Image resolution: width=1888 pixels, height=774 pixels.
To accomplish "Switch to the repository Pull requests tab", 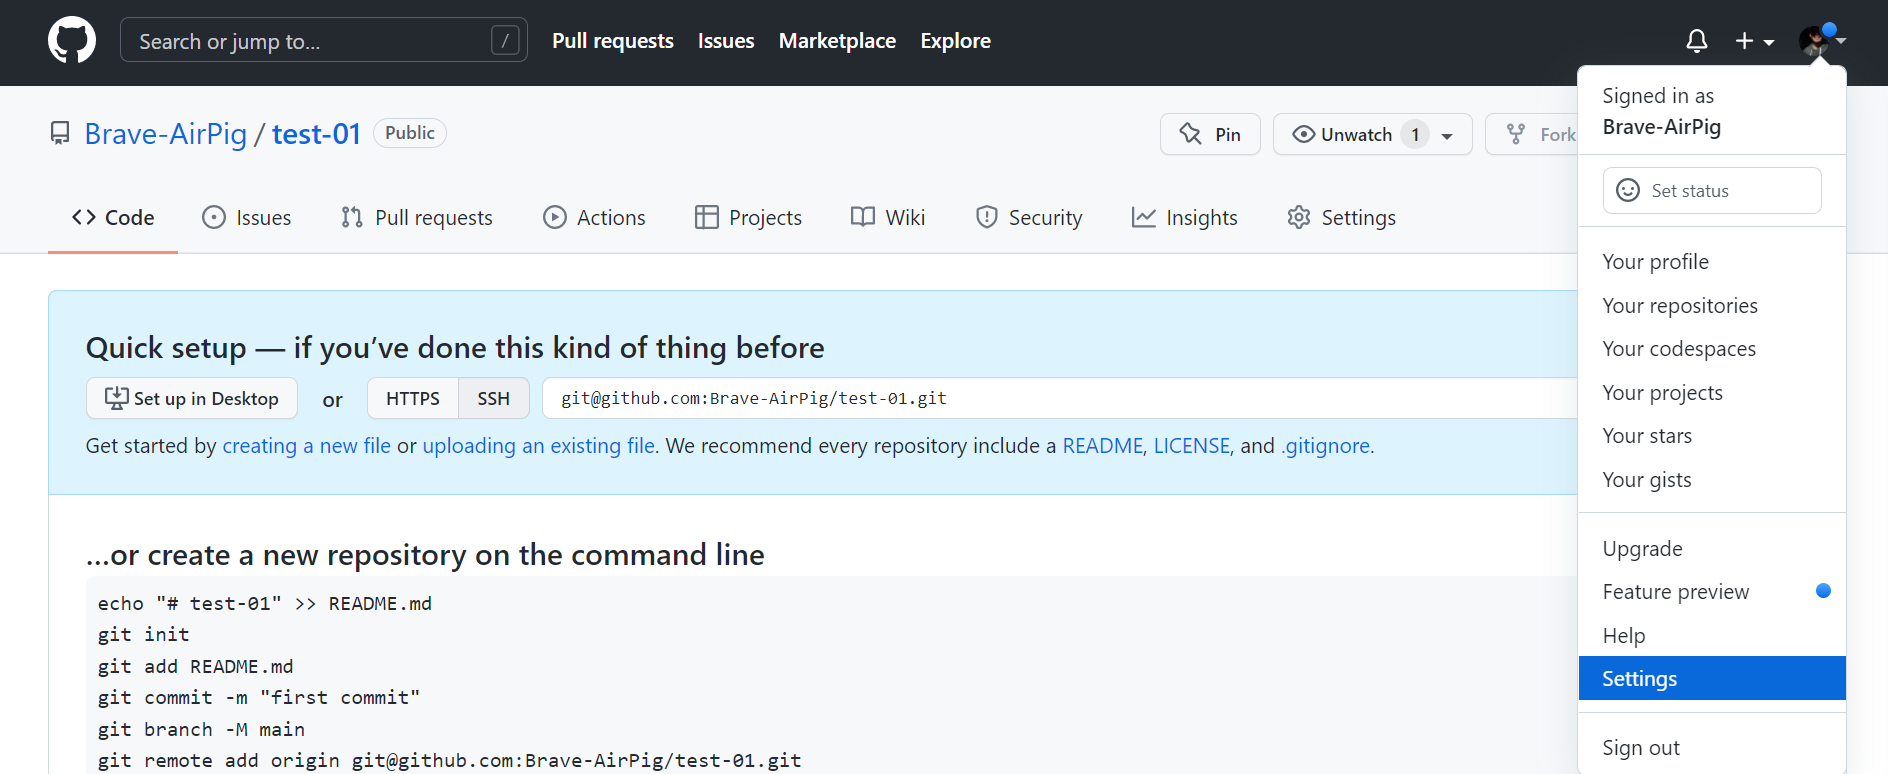I will coord(416,217).
